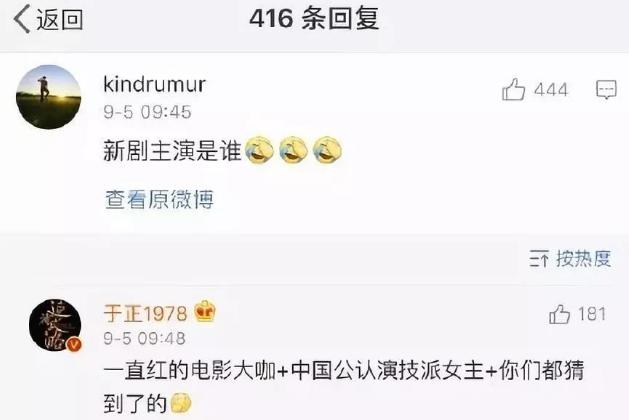Screen dimensions: 629x420
Task: Tap the back chevron arrow icon
Action: [22, 19]
